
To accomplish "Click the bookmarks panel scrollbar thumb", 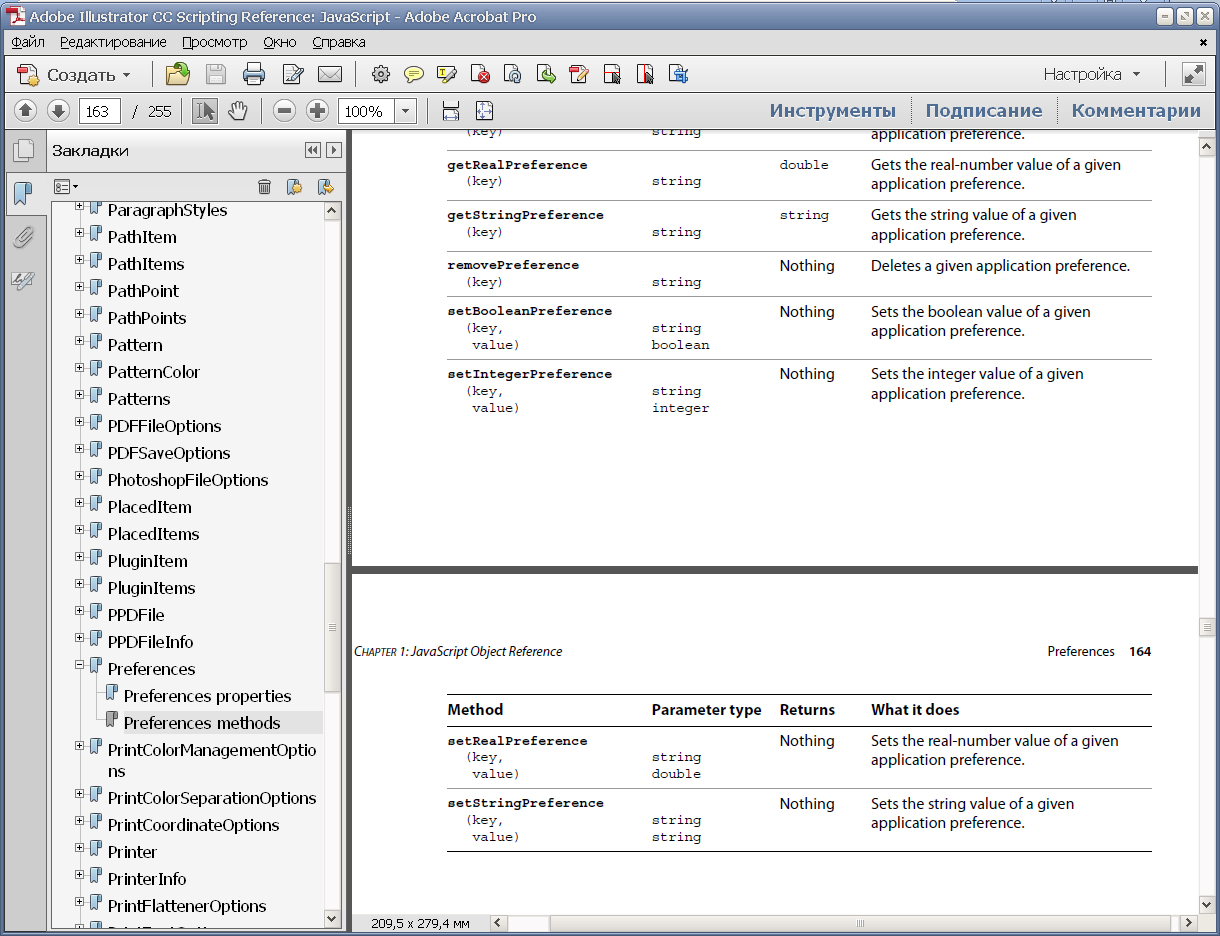I will [333, 627].
